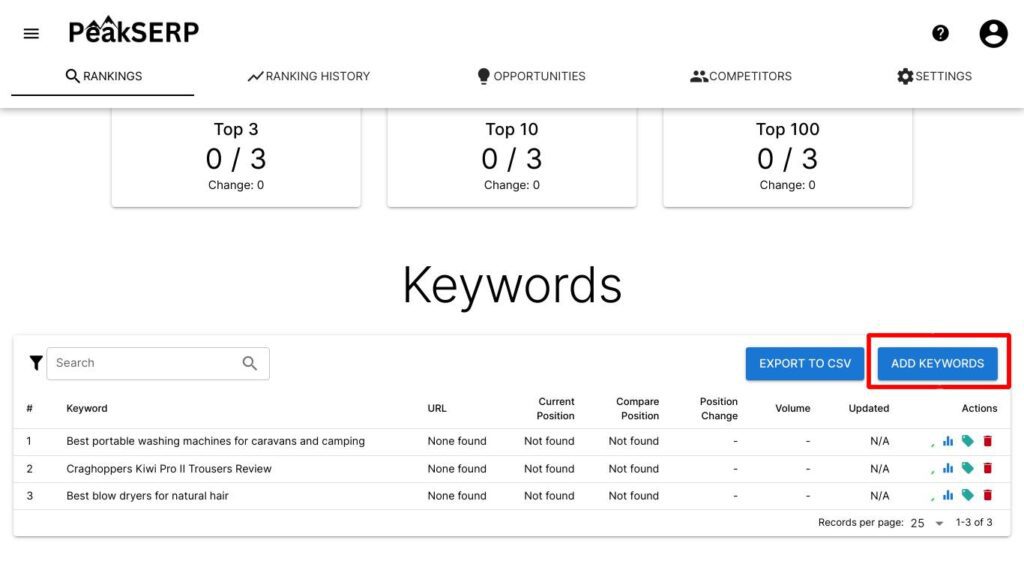
Task: Open the hamburger navigation menu
Action: (31, 33)
